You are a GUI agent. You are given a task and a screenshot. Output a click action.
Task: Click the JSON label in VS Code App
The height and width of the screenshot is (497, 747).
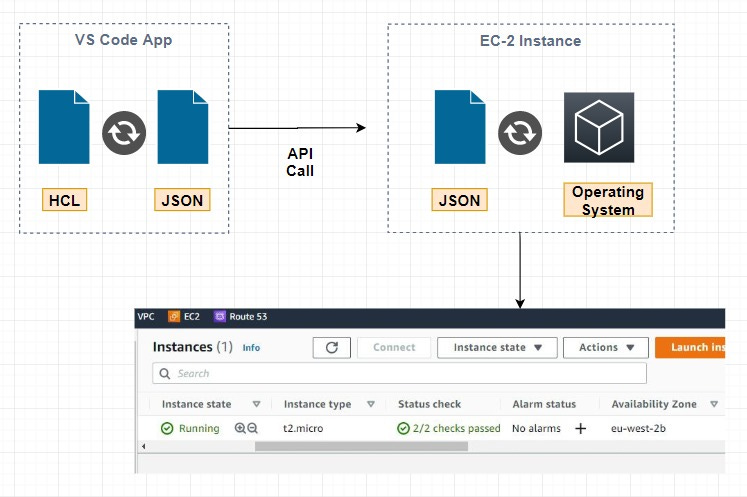182,200
